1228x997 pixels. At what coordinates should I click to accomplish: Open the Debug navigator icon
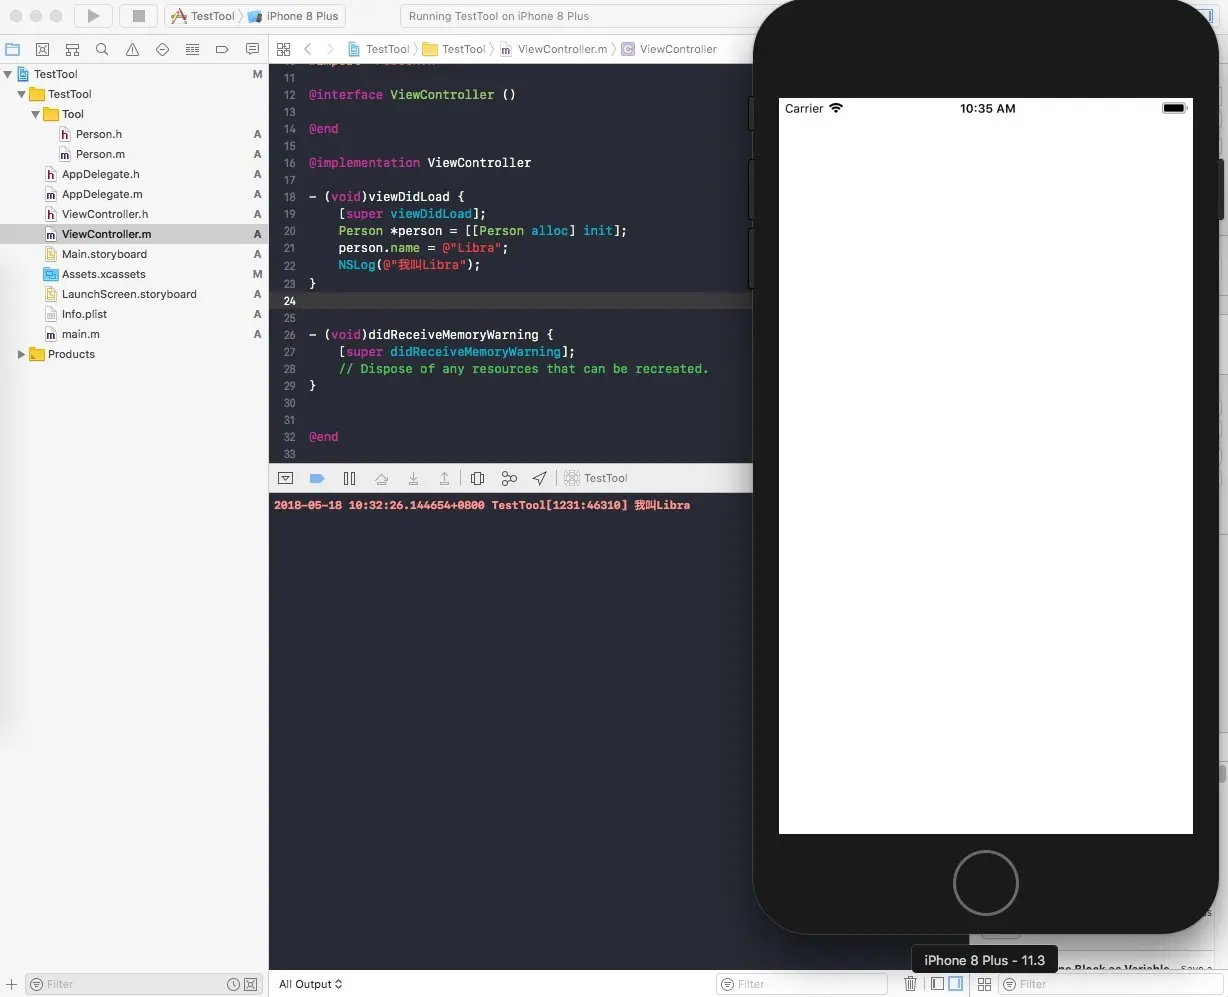(192, 49)
